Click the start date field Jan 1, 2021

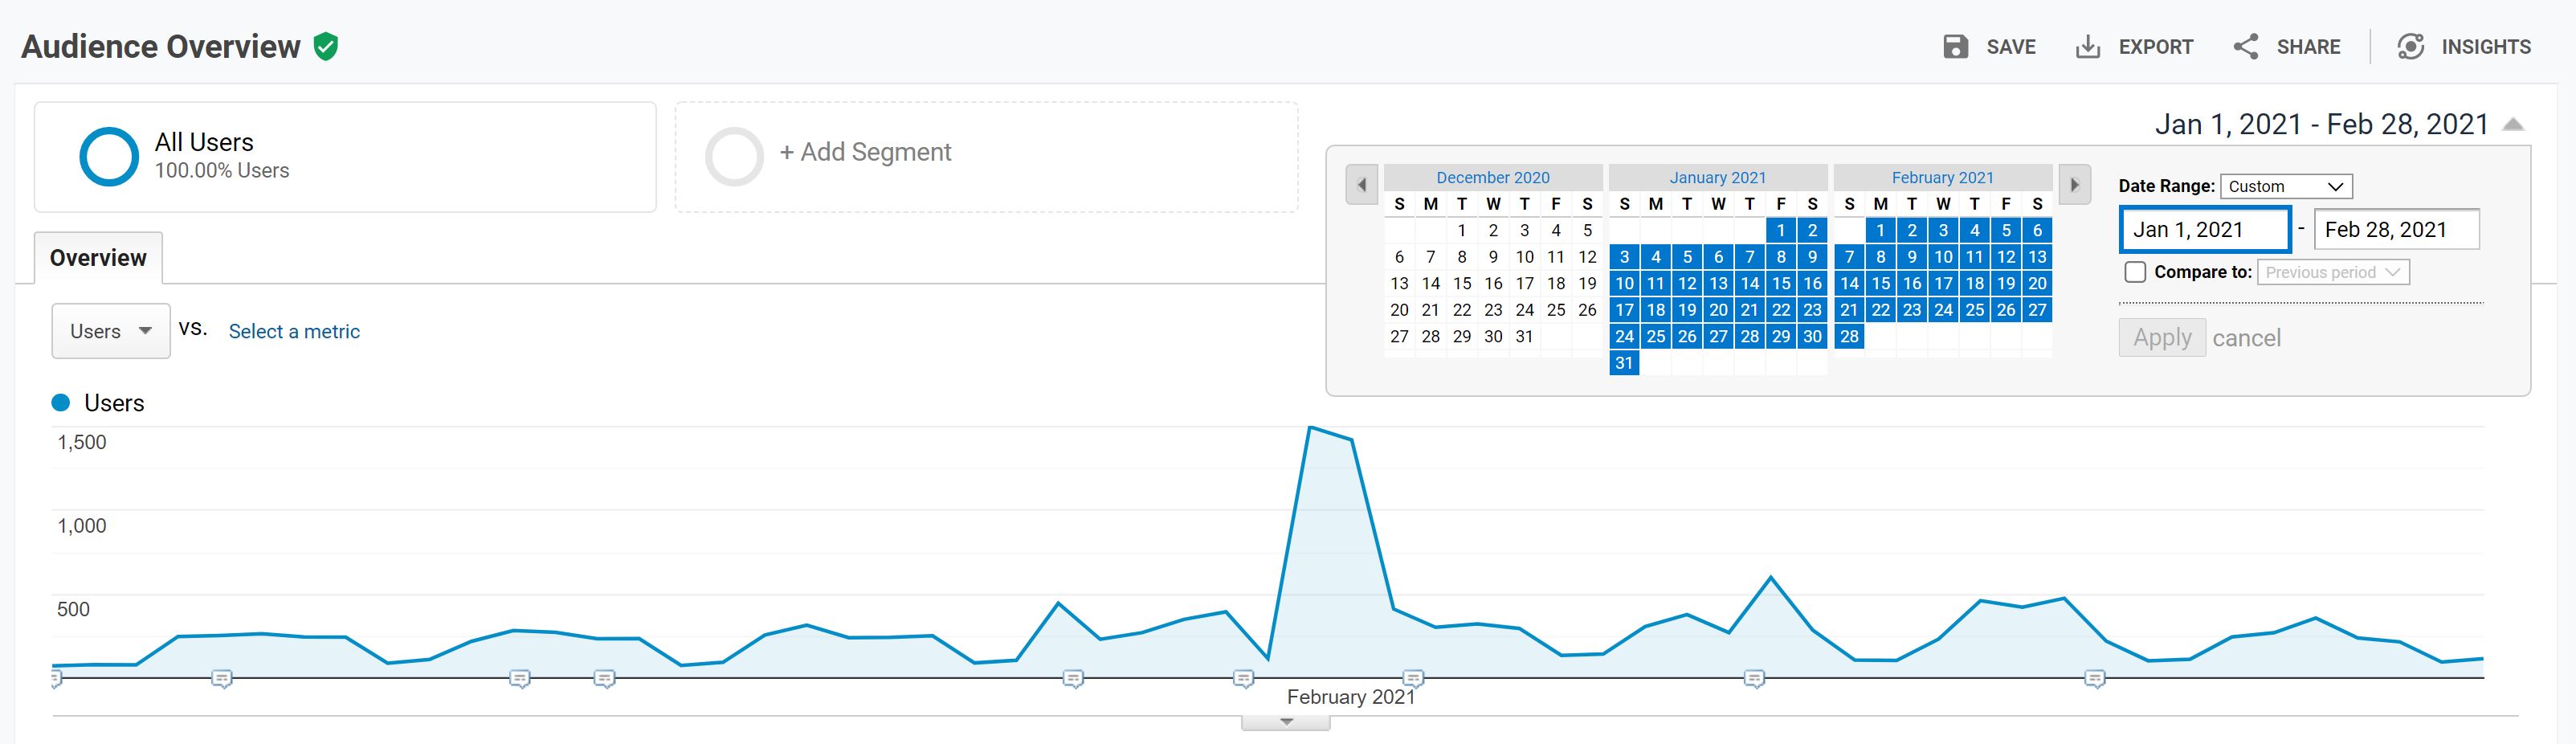2205,230
